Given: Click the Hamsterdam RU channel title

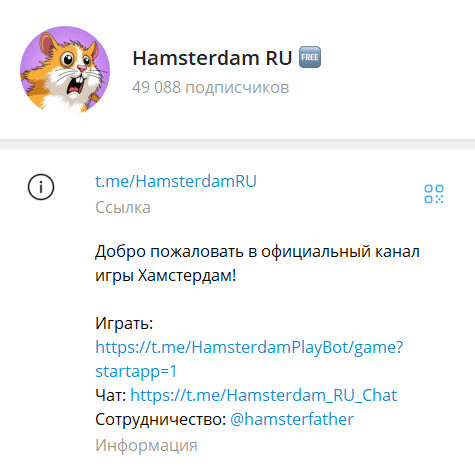Looking at the screenshot, I should [x=212, y=58].
